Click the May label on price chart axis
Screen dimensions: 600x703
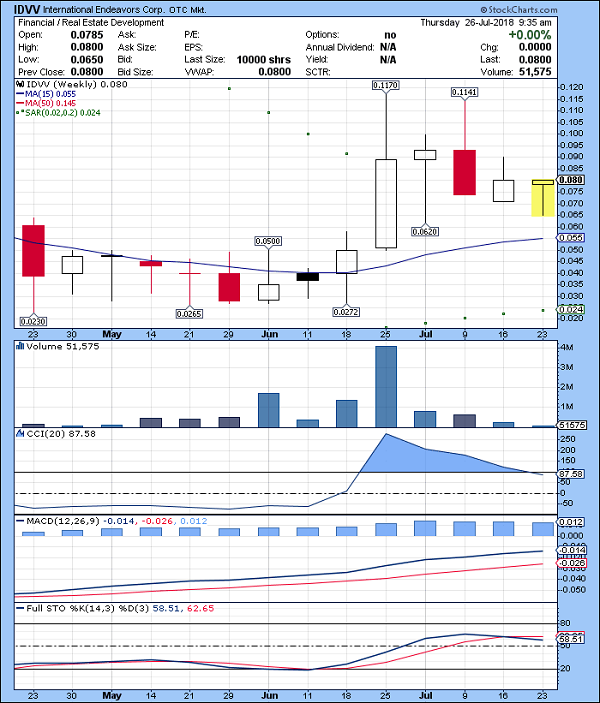pyautogui.click(x=112, y=334)
